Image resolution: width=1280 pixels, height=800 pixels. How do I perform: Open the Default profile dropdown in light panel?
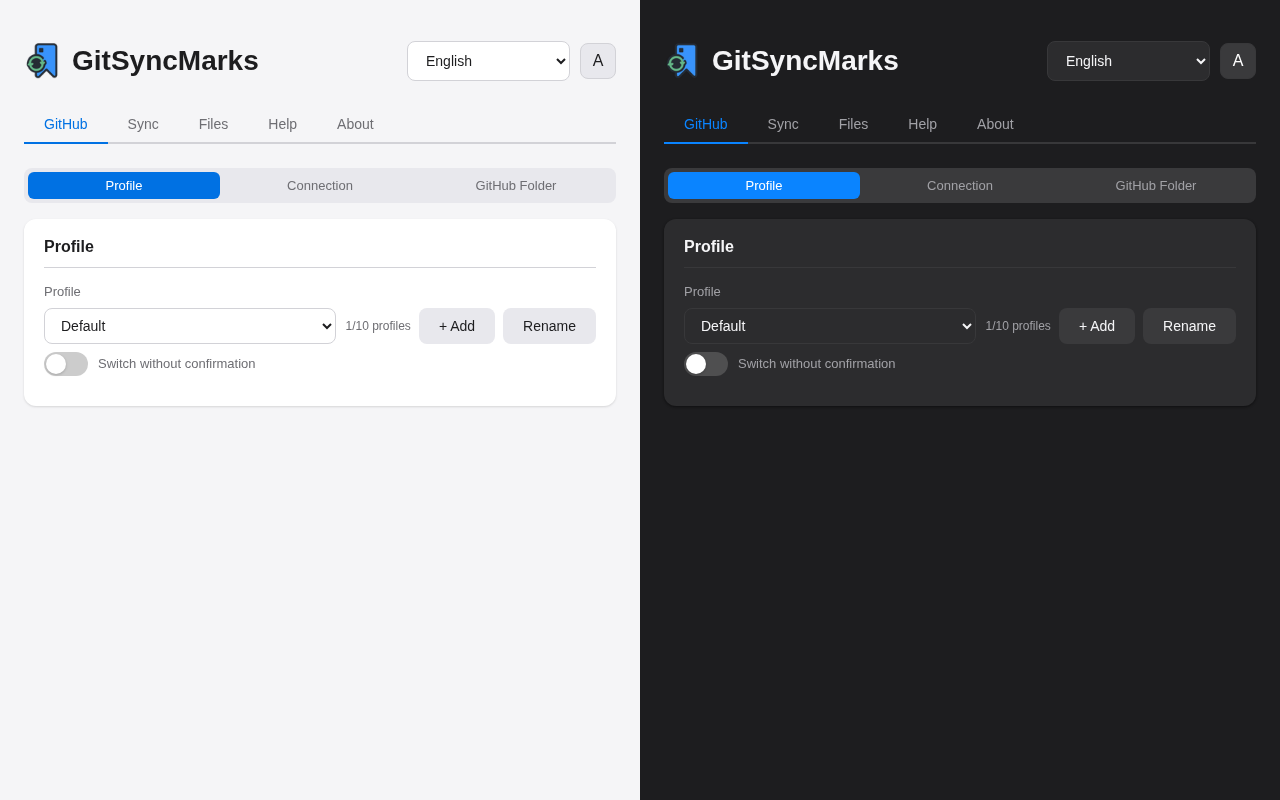(190, 326)
